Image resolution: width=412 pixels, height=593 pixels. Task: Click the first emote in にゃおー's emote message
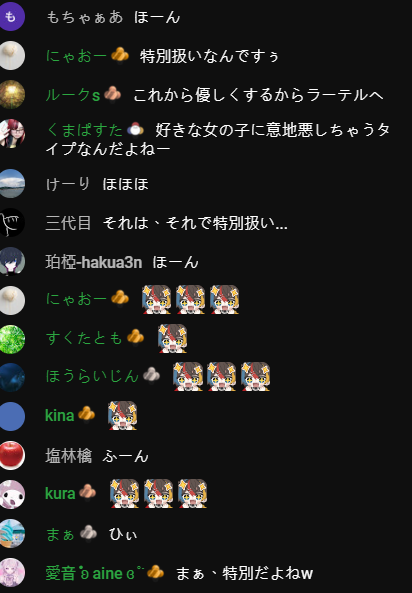[x=156, y=300]
